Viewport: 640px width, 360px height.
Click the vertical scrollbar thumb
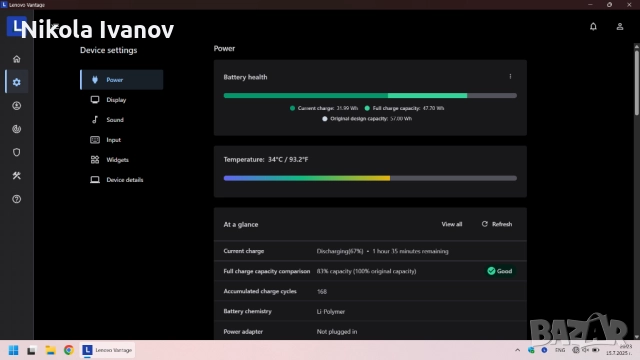coord(636,82)
